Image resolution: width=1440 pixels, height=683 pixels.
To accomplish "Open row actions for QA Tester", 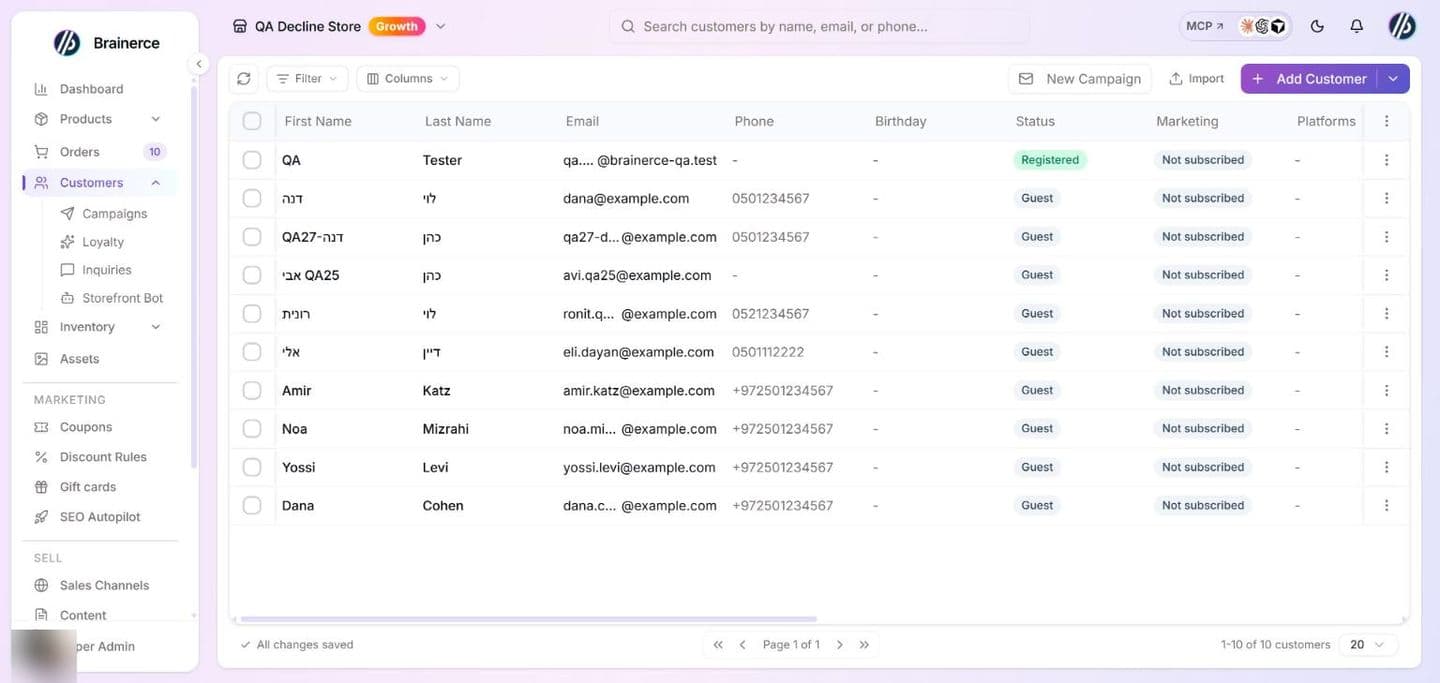I will click(1386, 160).
